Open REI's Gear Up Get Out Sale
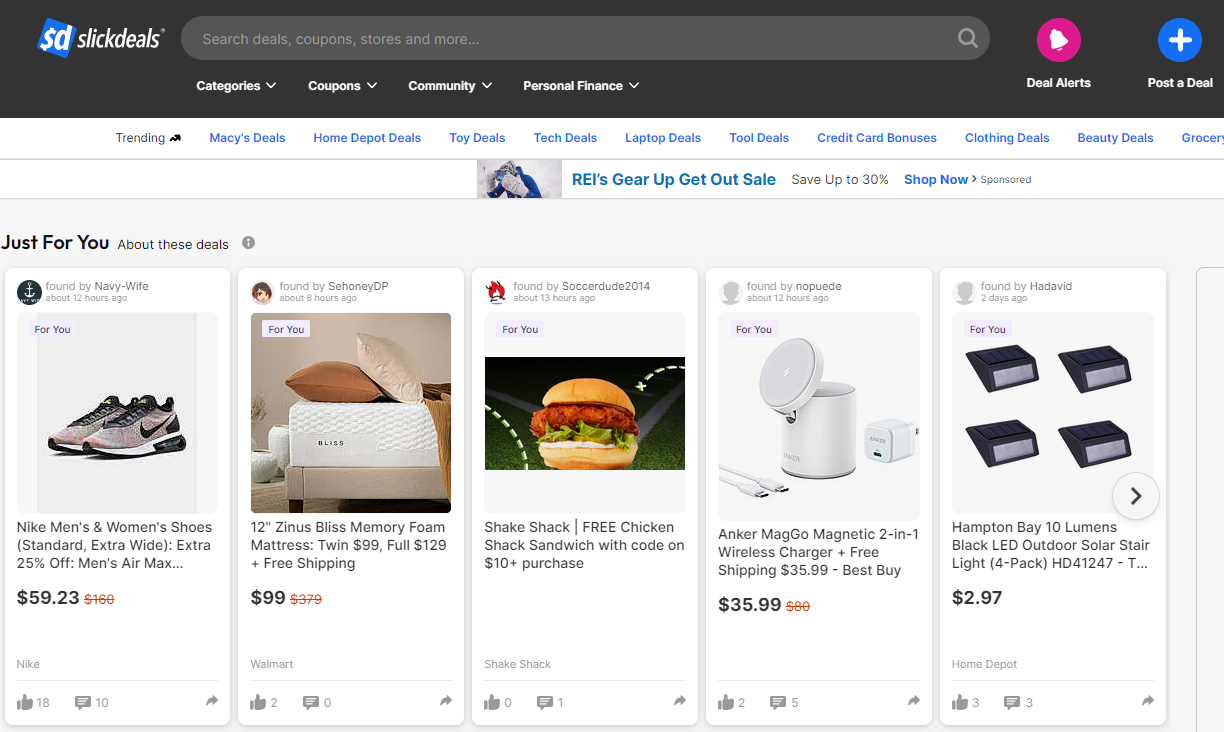This screenshot has width=1224, height=732. pos(674,180)
